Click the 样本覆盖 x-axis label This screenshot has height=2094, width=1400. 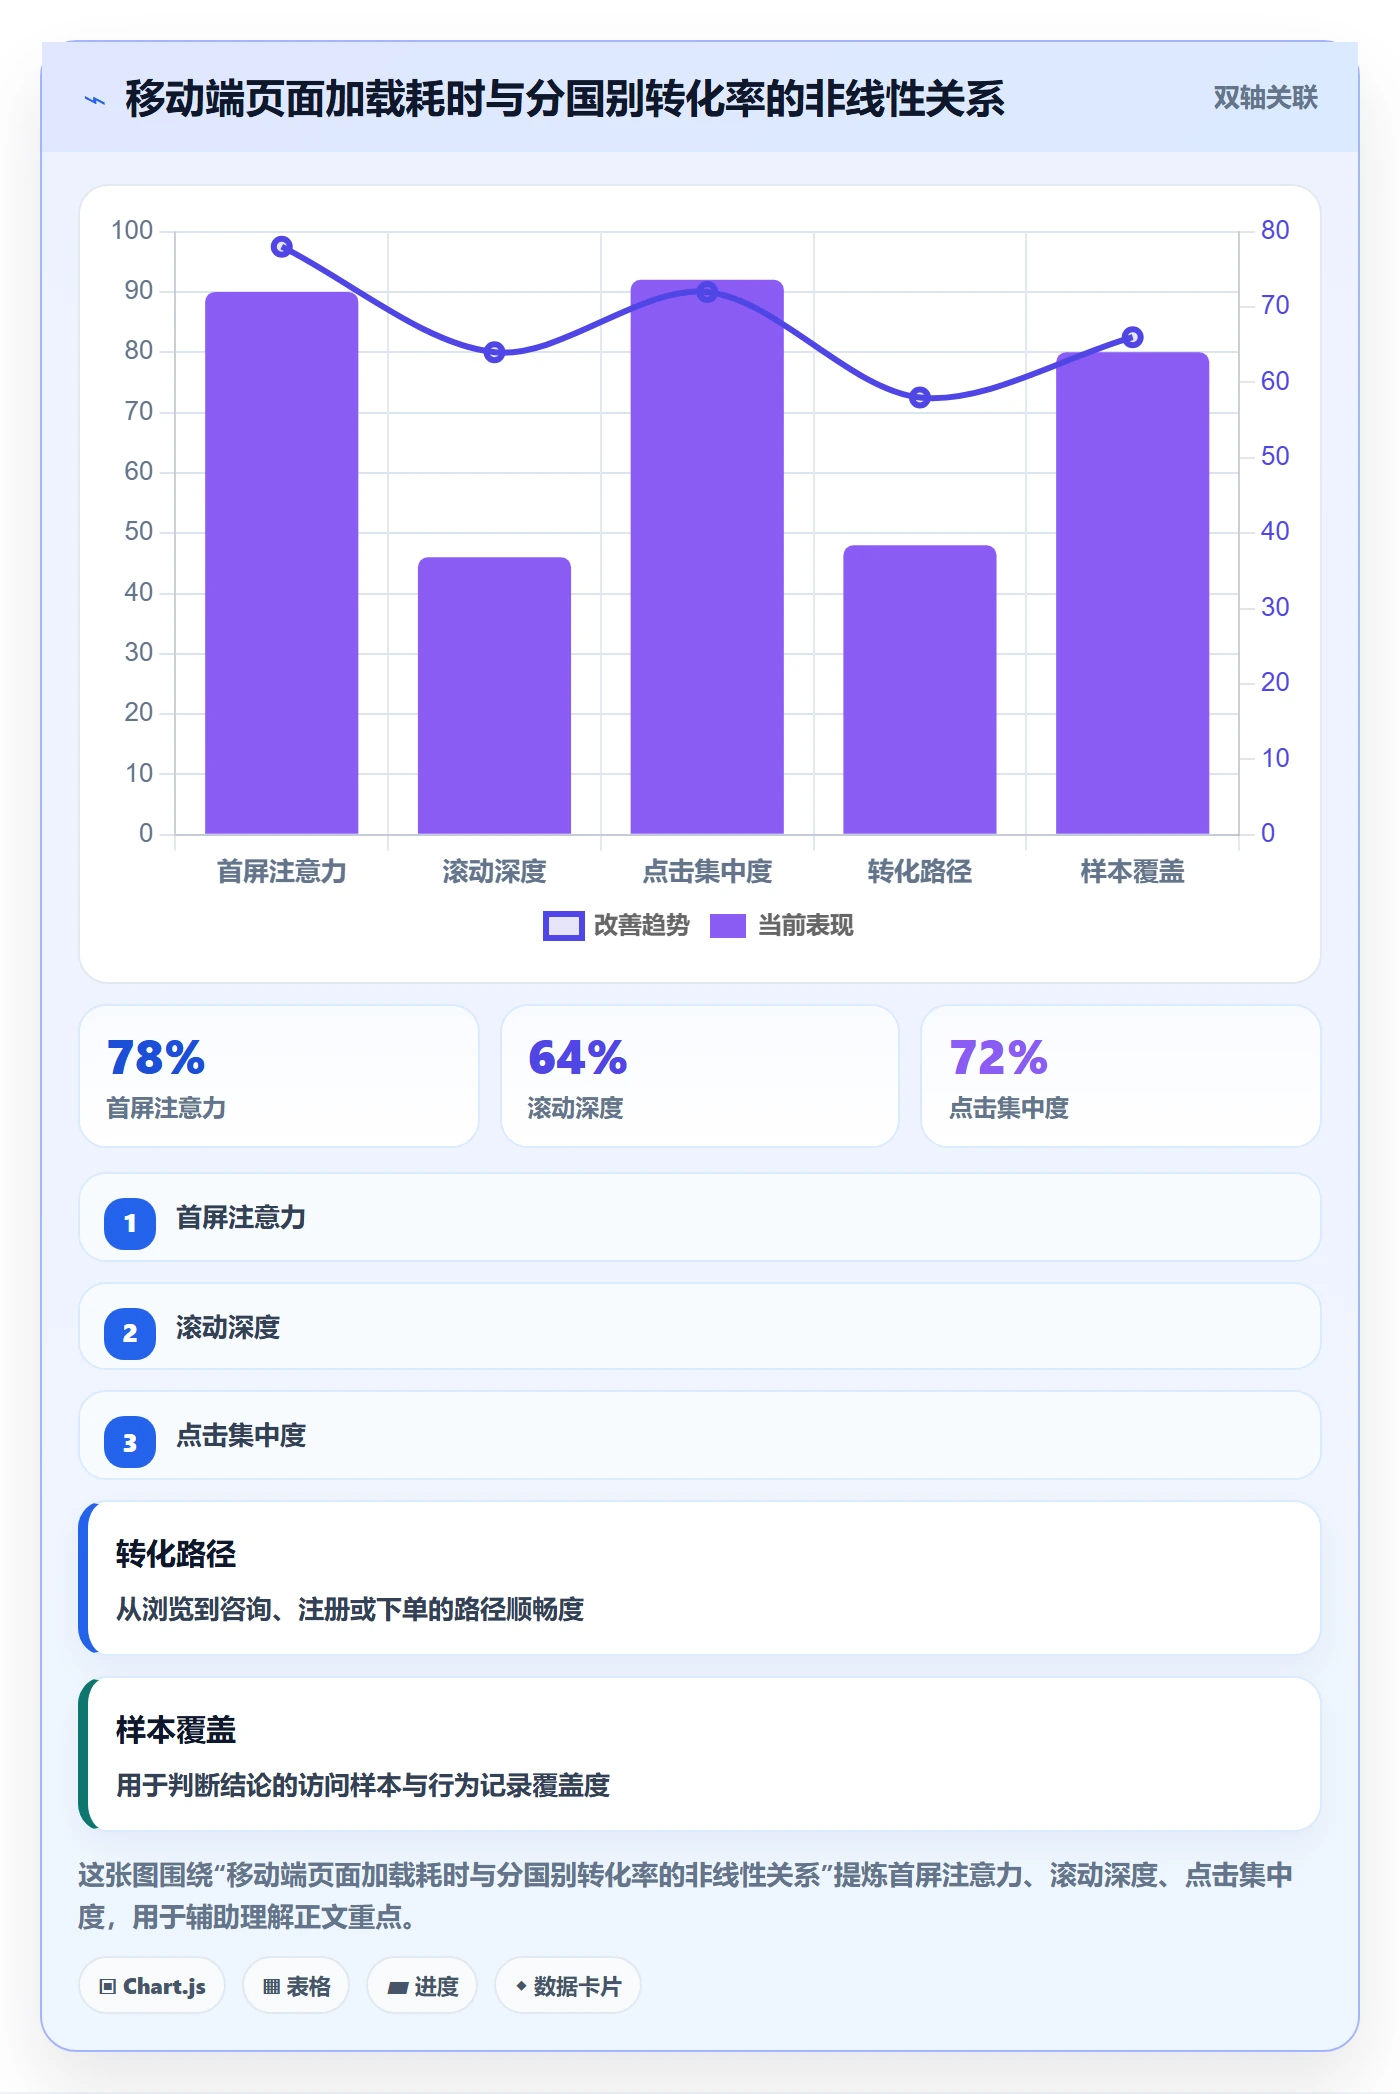pos(1132,872)
